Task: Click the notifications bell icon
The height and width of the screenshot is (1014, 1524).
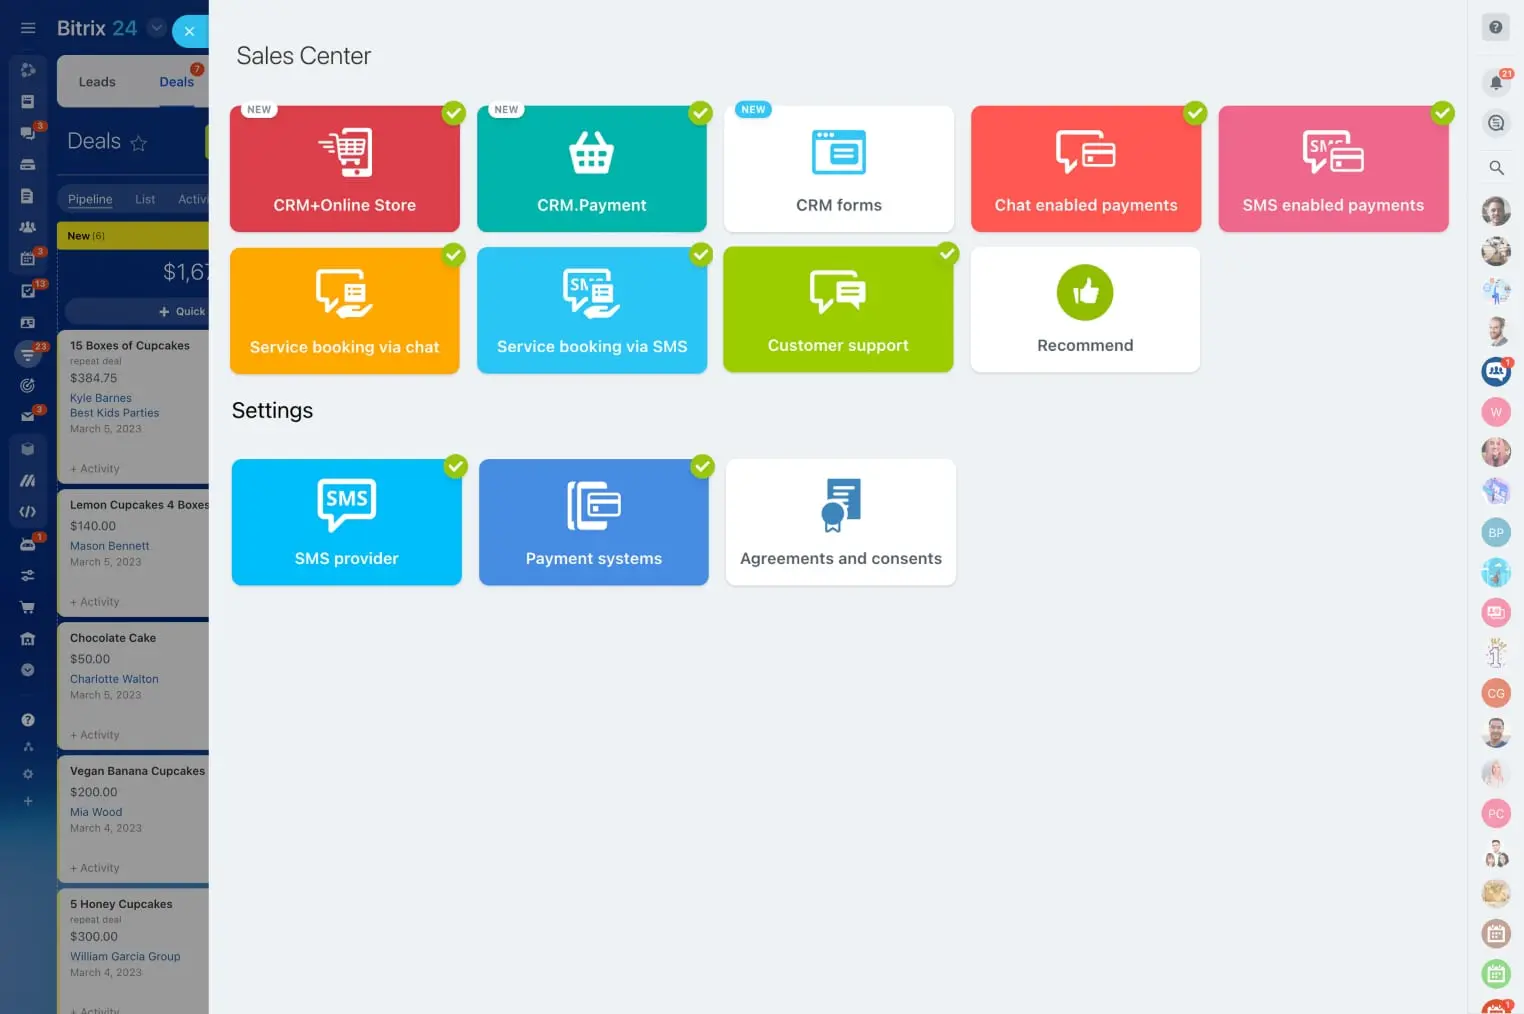Action: click(x=1495, y=83)
